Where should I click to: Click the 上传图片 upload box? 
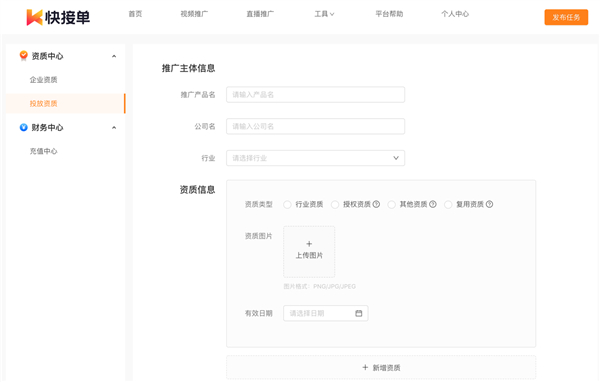[309, 251]
